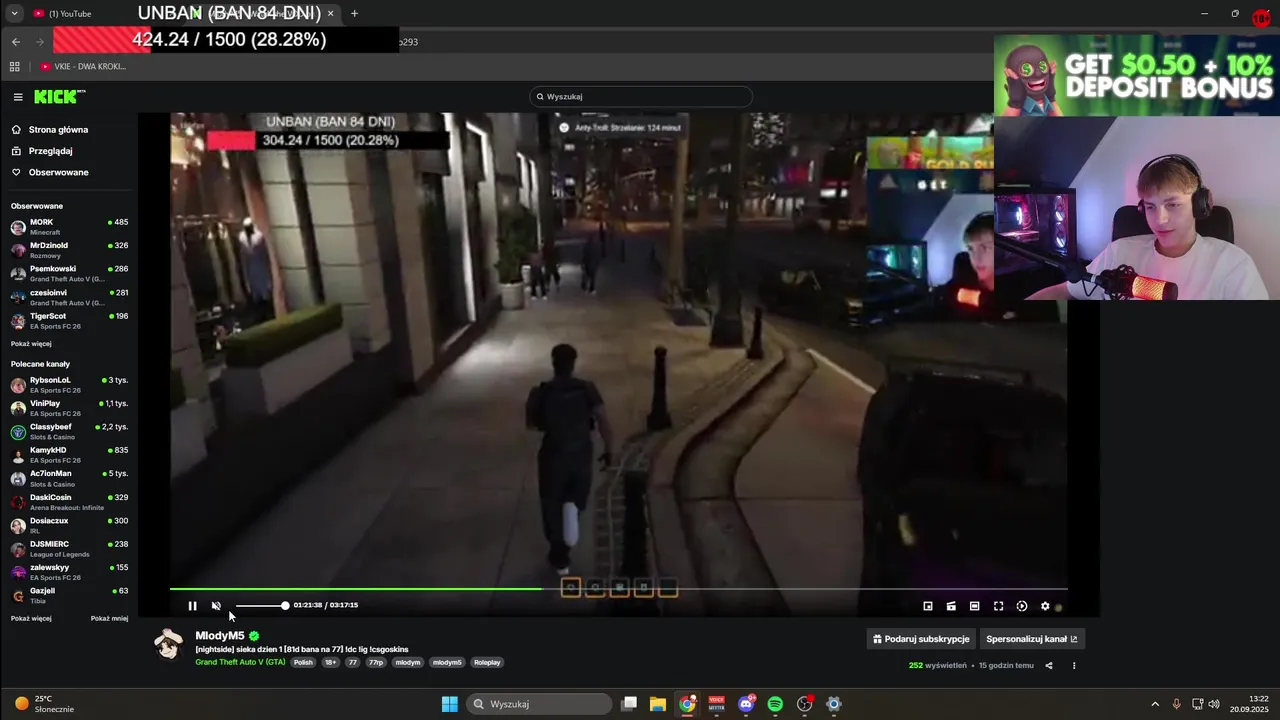Image resolution: width=1280 pixels, height=720 pixels.
Task: Open the browser apps grid icon
Action: [14, 67]
